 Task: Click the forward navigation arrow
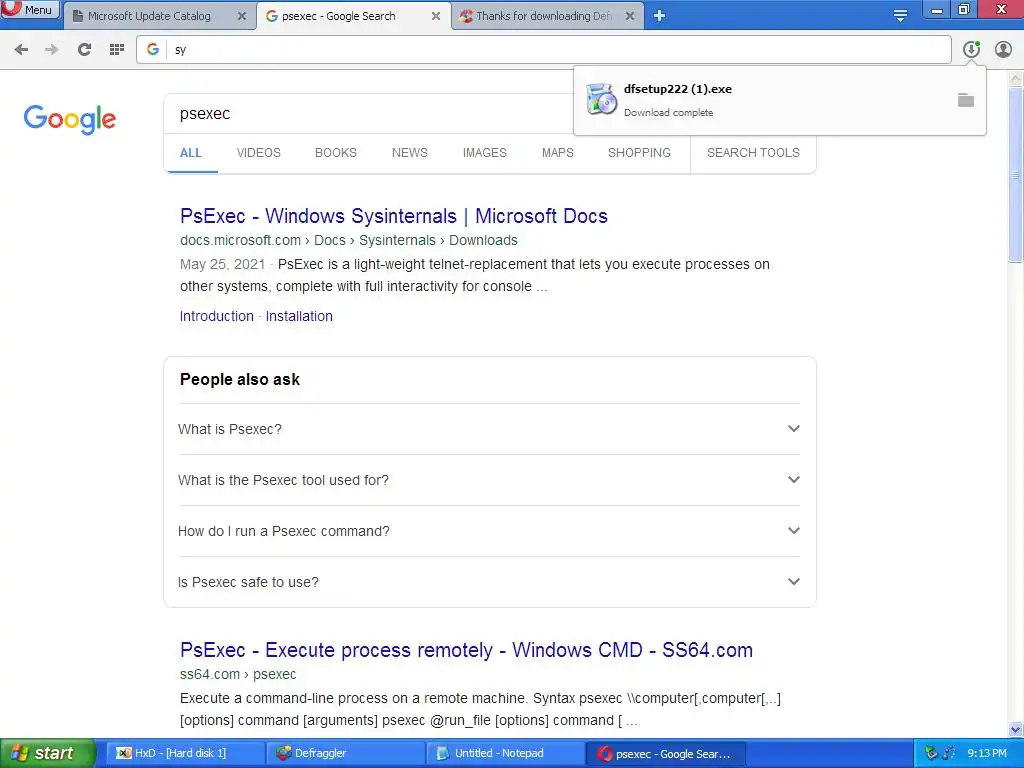[52, 50]
